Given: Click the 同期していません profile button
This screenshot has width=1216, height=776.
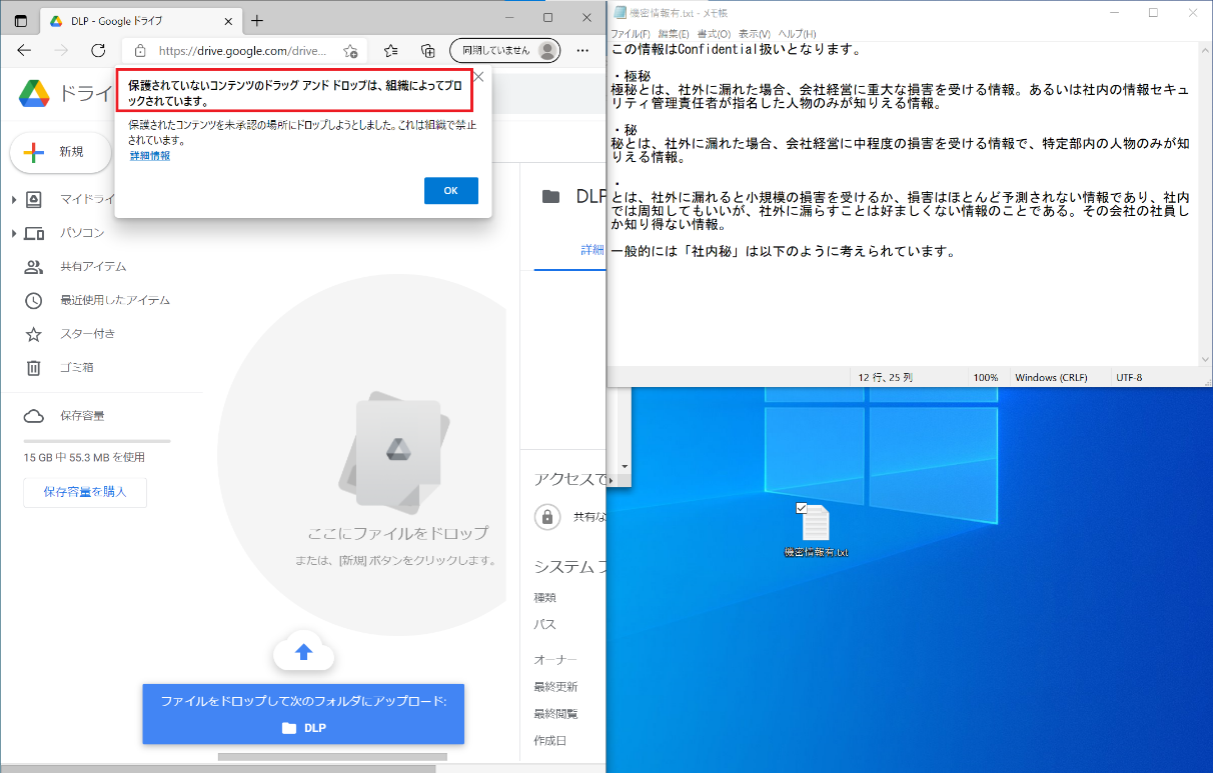Looking at the screenshot, I should point(505,50).
